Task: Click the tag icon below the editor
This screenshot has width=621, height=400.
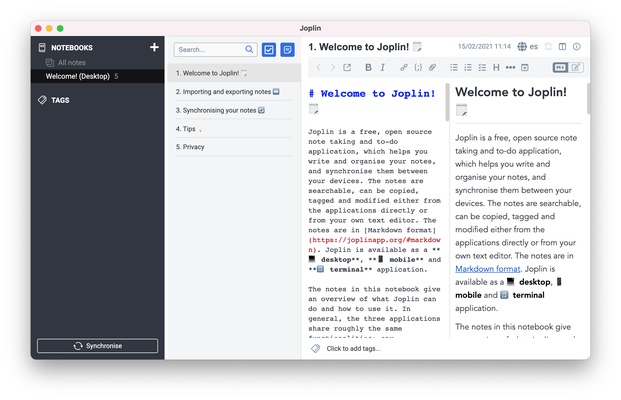Action: coord(315,349)
